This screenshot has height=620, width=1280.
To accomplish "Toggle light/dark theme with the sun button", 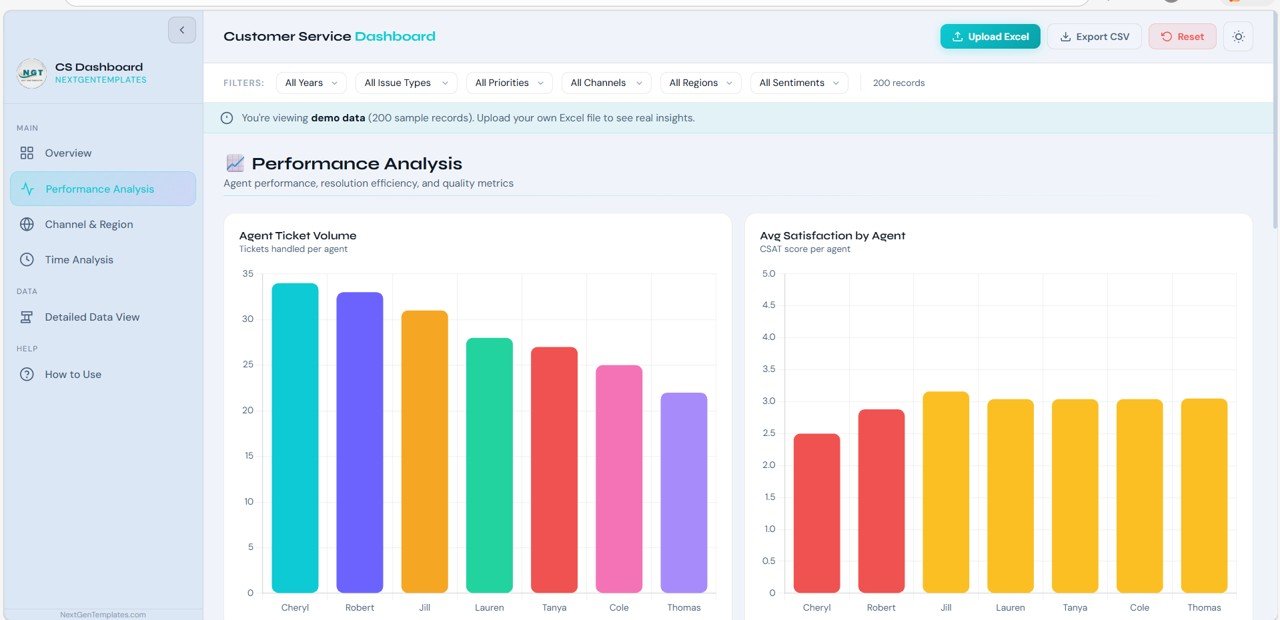I will 1238,37.
